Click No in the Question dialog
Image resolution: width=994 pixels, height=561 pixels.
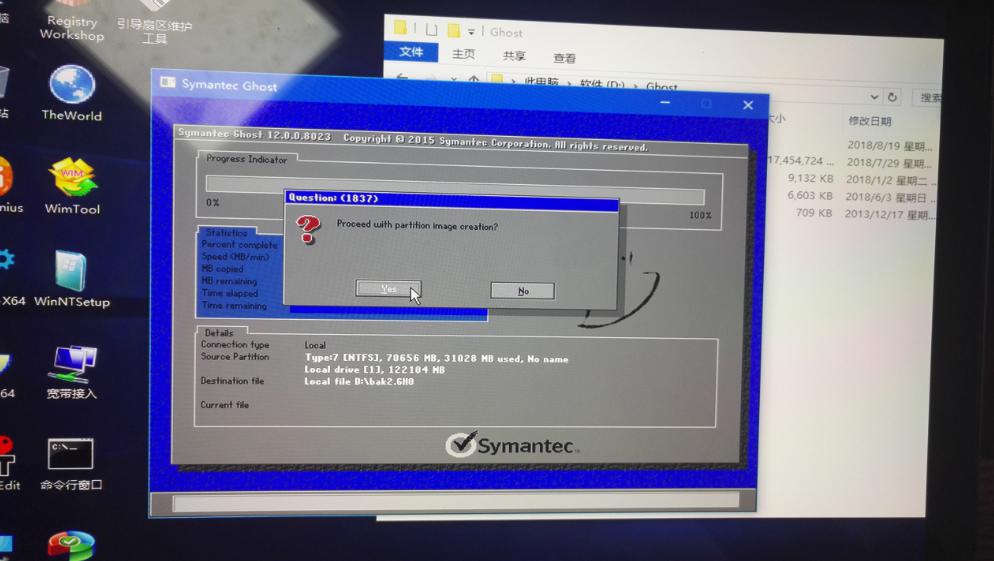(522, 291)
